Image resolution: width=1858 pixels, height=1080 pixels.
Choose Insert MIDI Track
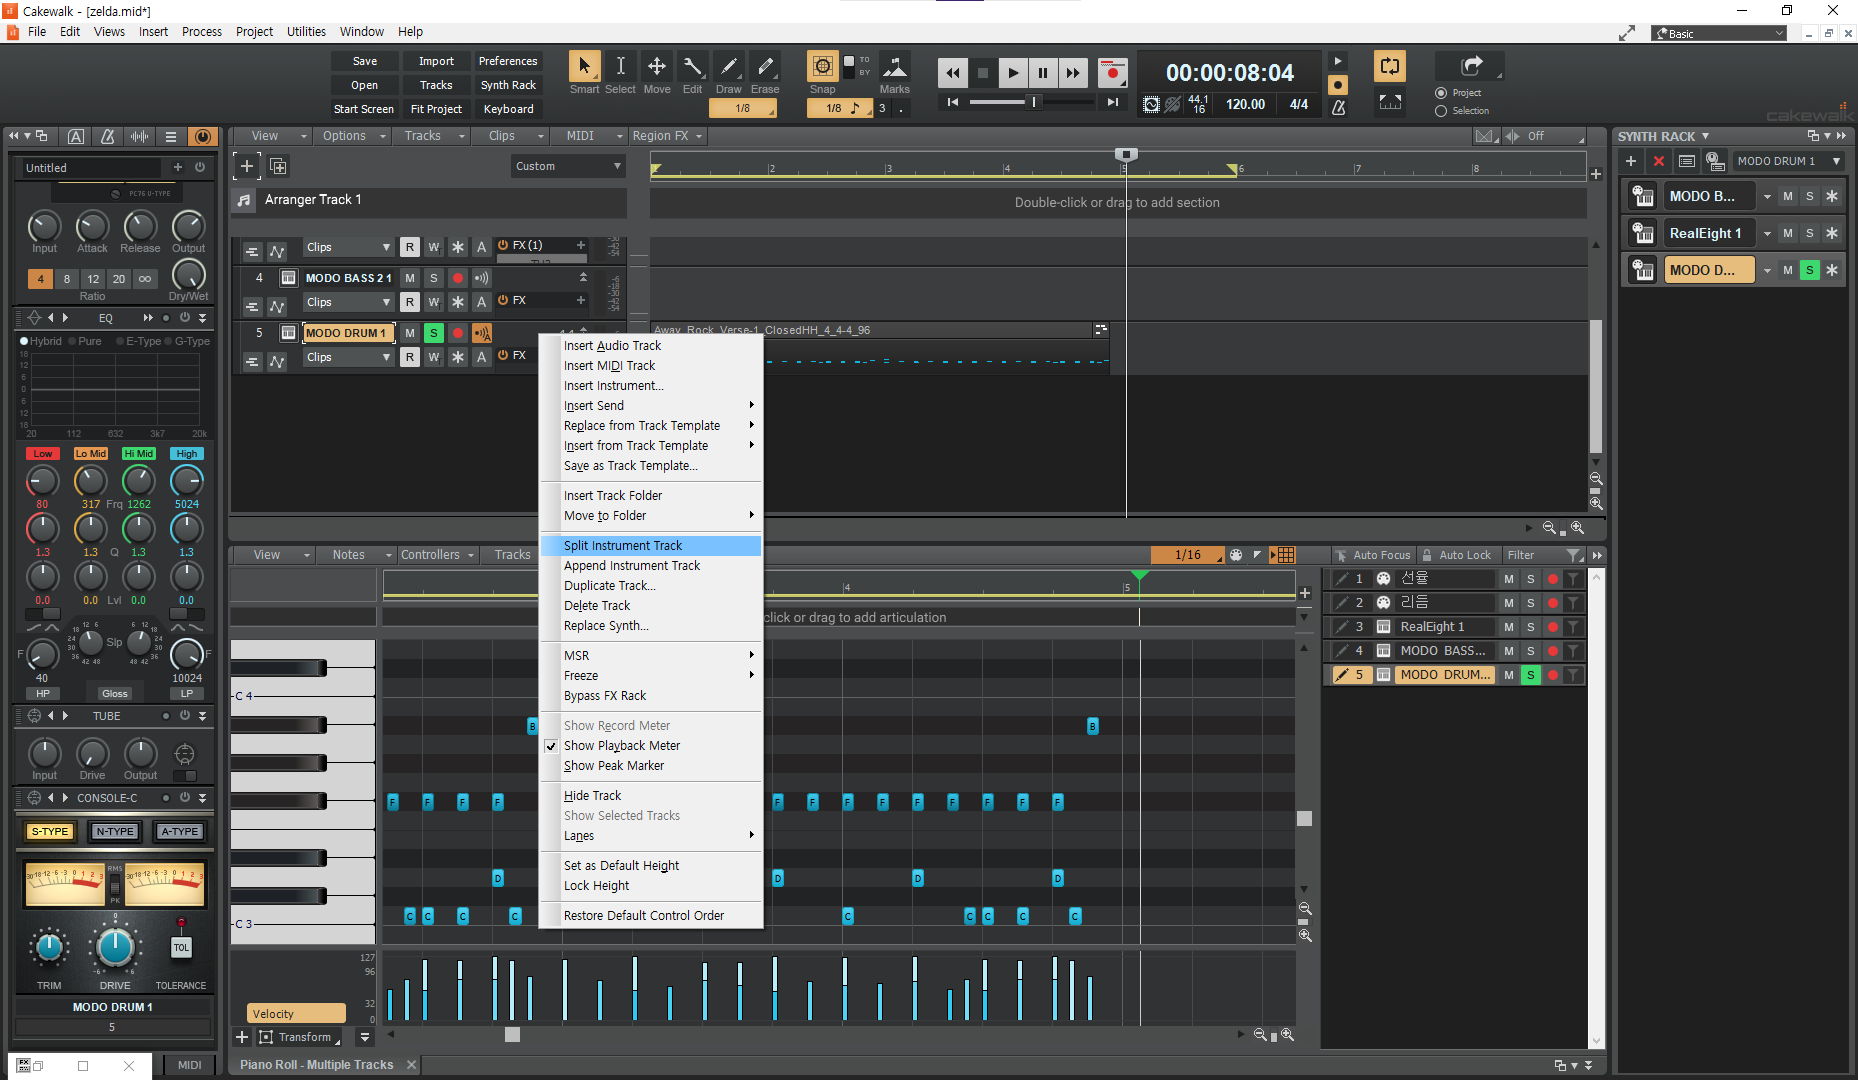point(650,366)
